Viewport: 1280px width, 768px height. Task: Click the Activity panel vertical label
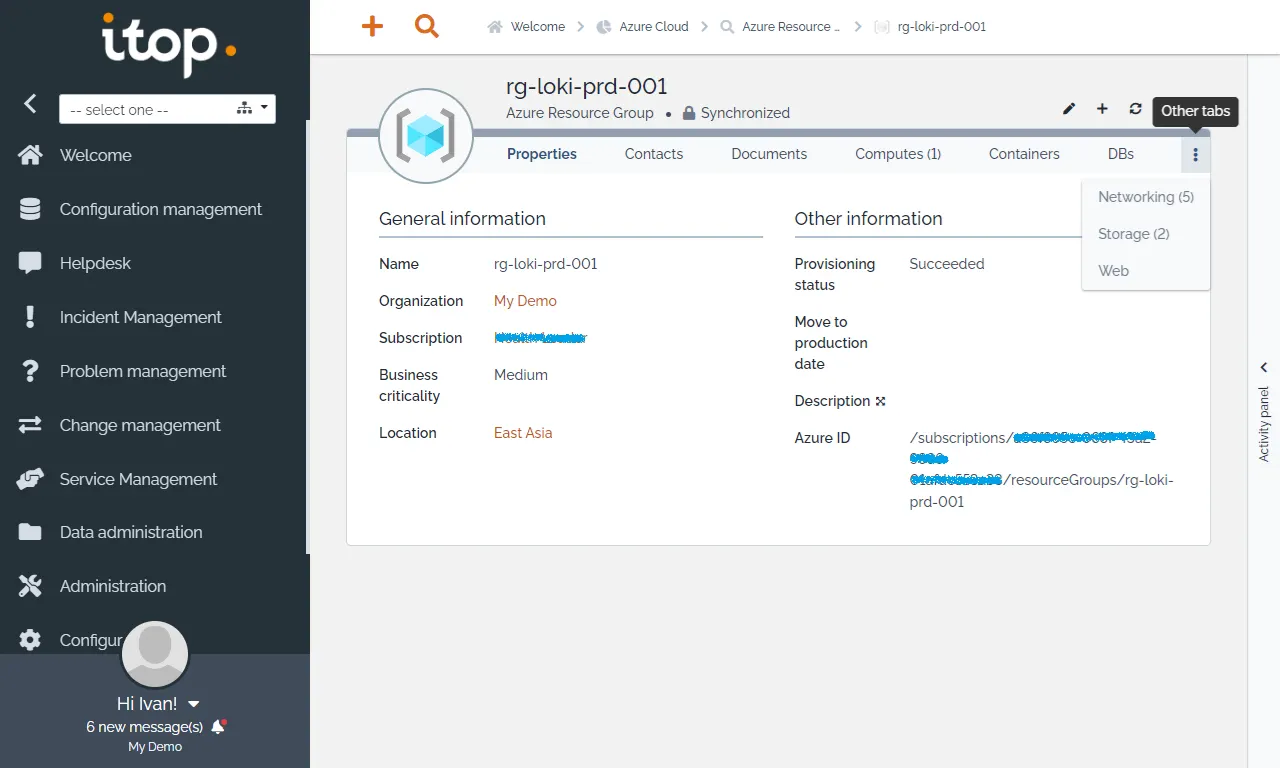[1264, 424]
